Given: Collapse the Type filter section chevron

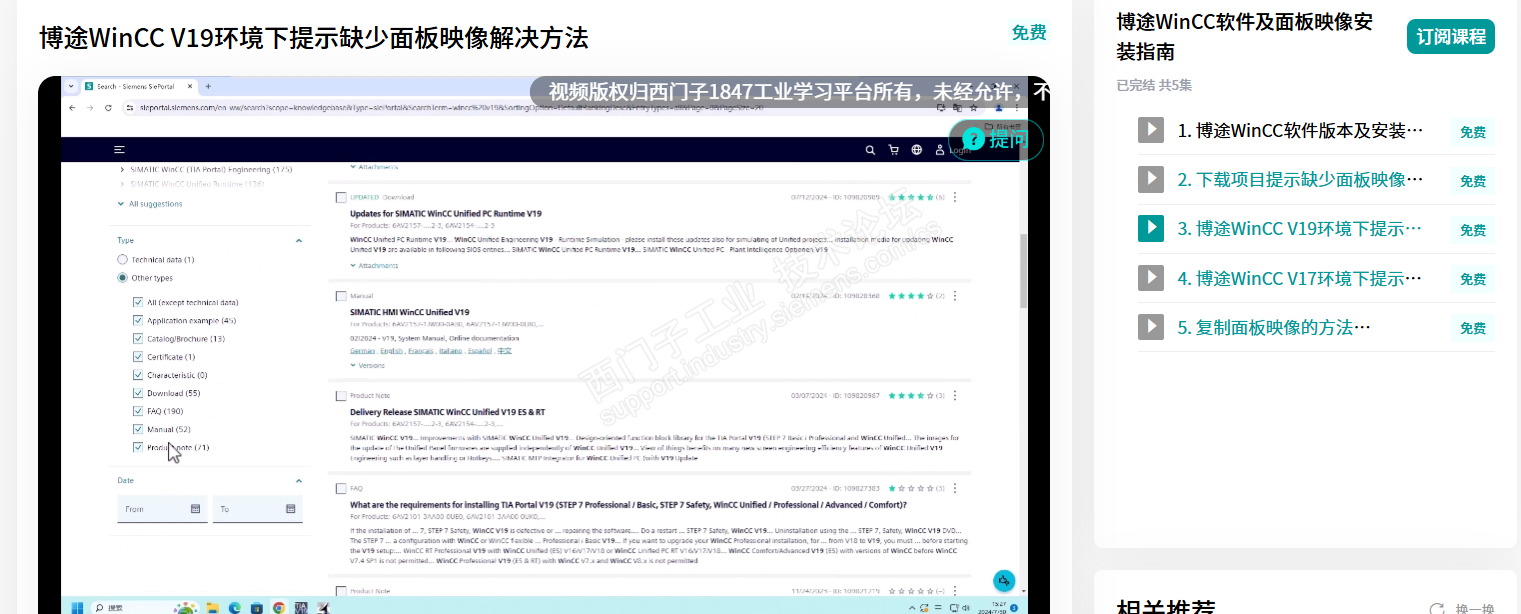Looking at the screenshot, I should [x=298, y=241].
